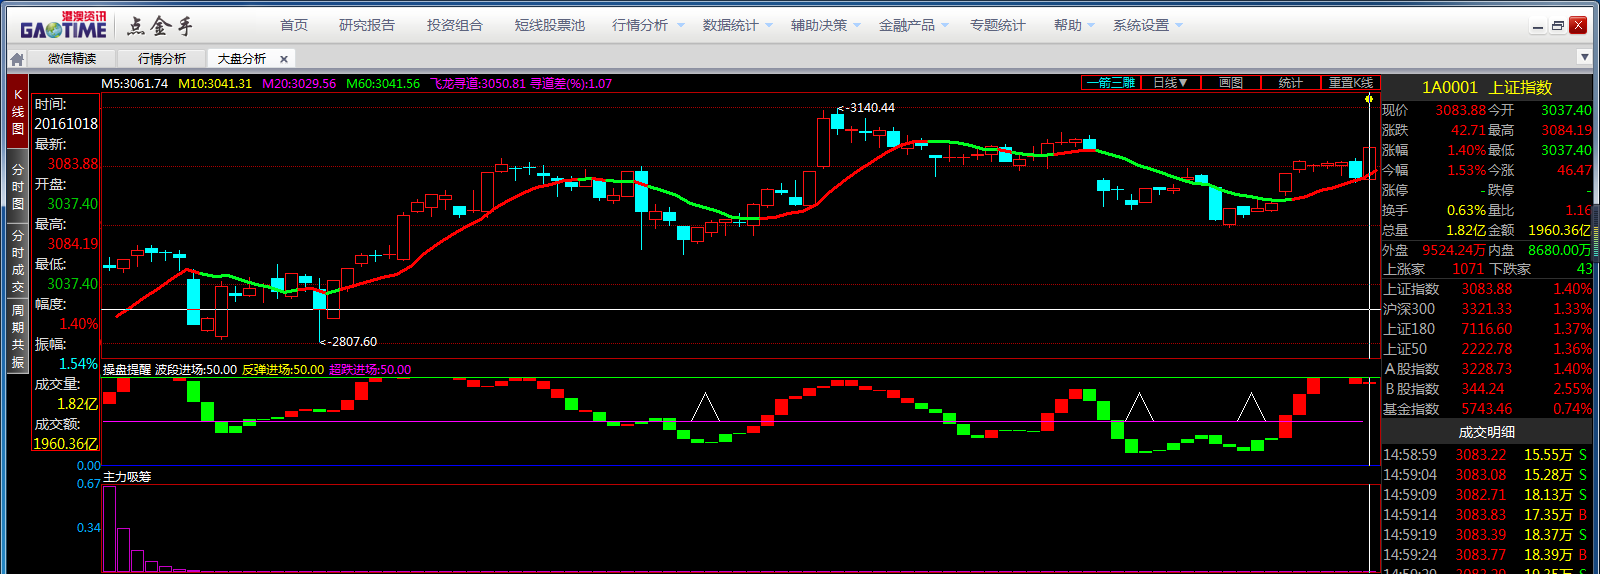Switch to 分时成交 side view
1600x574 pixels.
pos(18,261)
